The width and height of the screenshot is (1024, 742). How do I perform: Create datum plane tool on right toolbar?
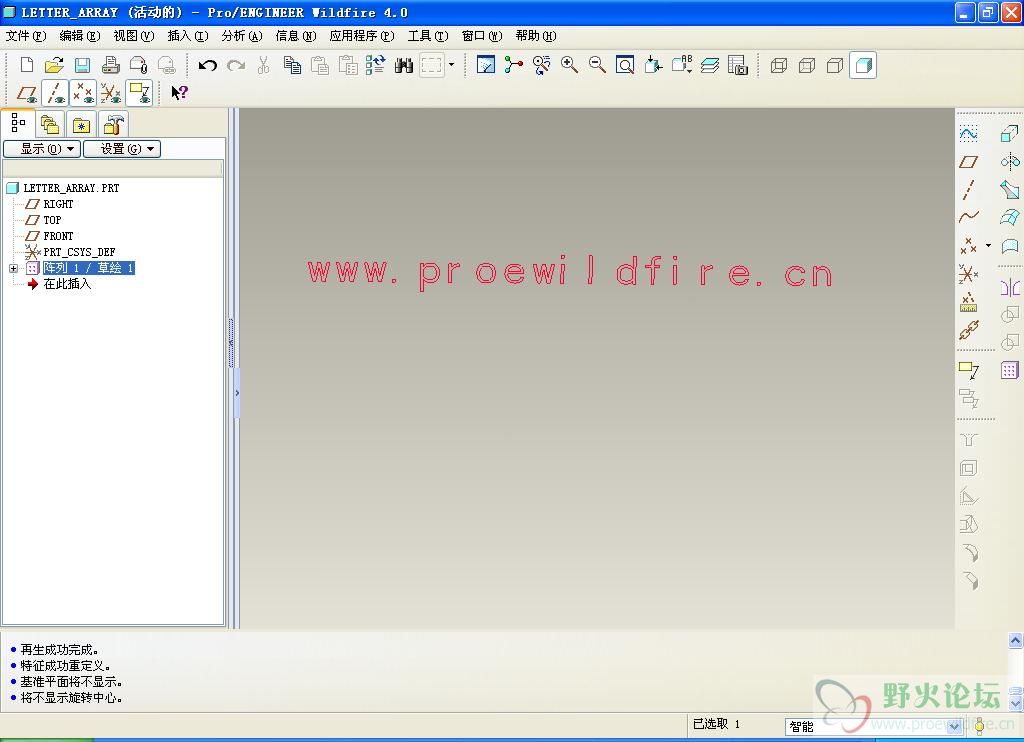(968, 162)
